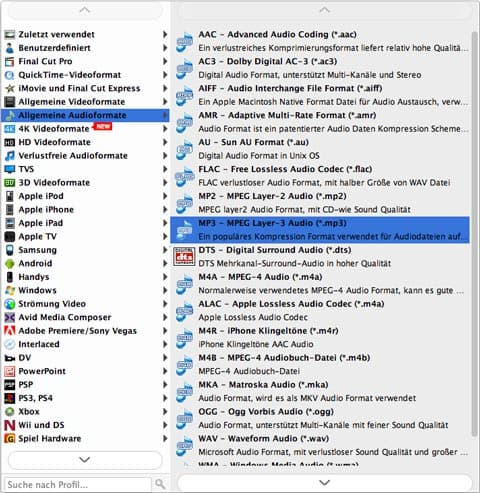The width and height of the screenshot is (480, 493).
Task: Expand the Benutzerdefiniert submenu arrow
Action: coord(165,48)
